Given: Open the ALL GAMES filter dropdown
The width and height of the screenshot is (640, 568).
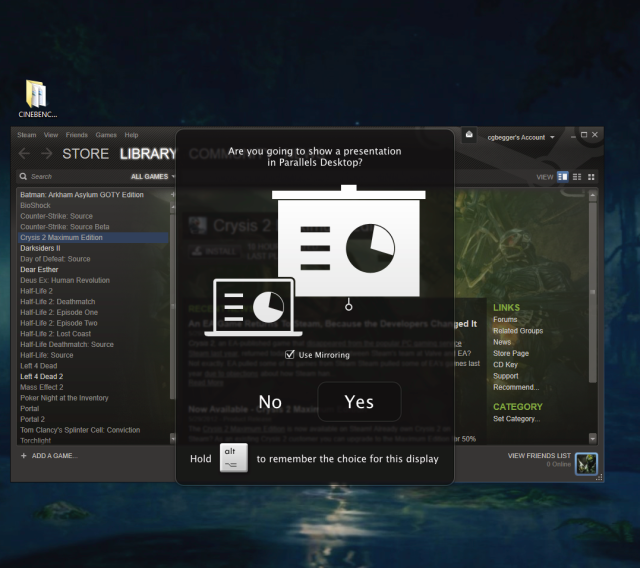Looking at the screenshot, I should [153, 176].
